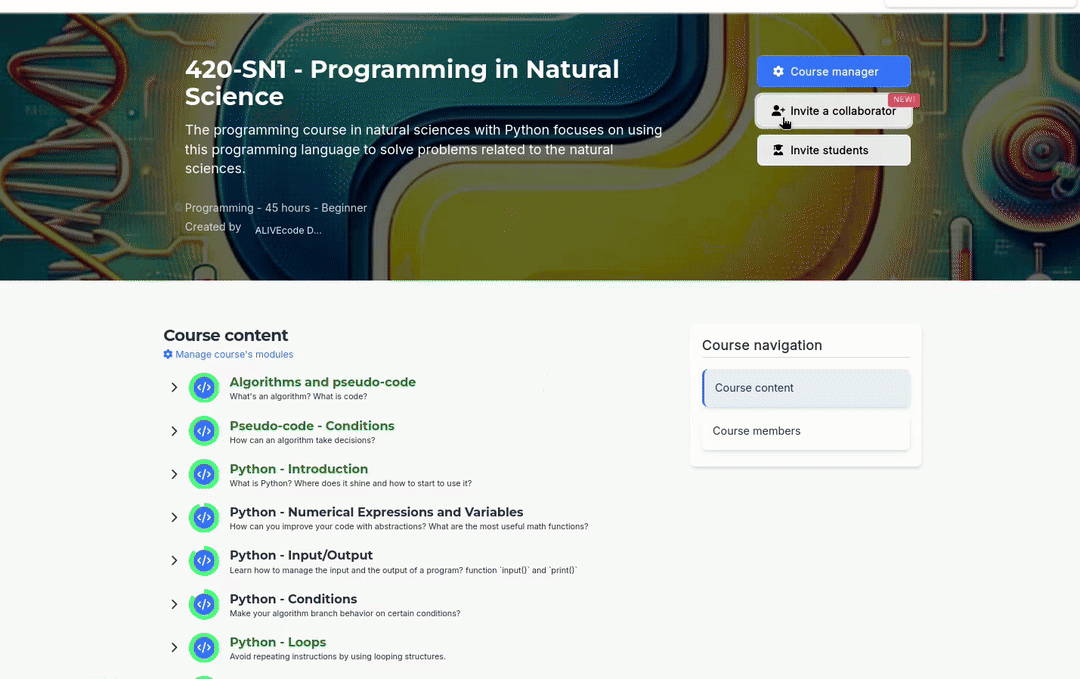Click the code icon beside Python - Introduction
This screenshot has width=1080, height=679.
(204, 474)
